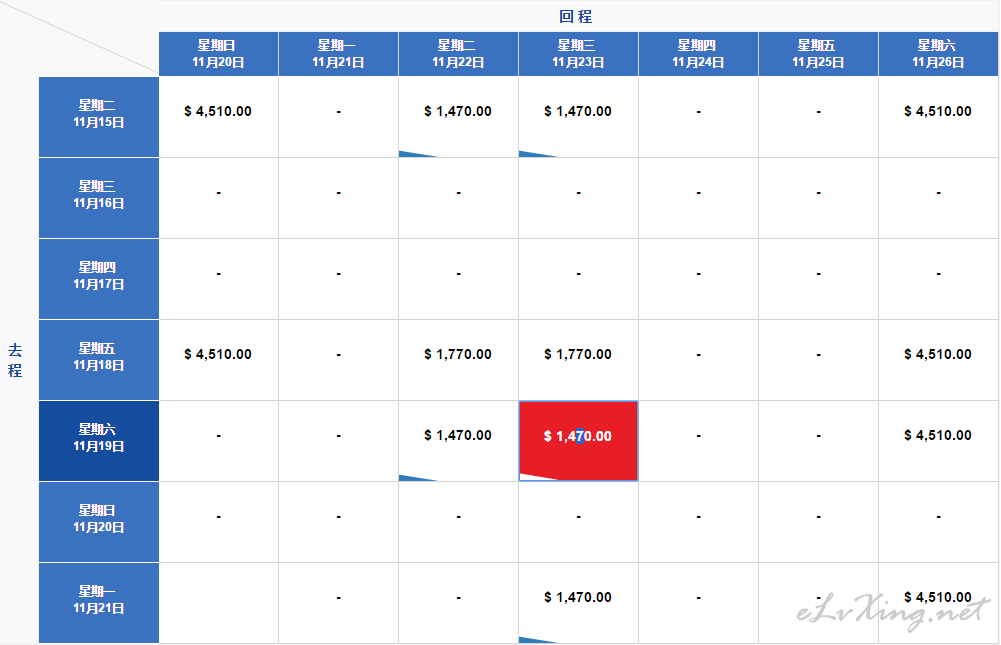Select the return date header 星期四 11月24日
The image size is (1001, 645).
(x=698, y=54)
